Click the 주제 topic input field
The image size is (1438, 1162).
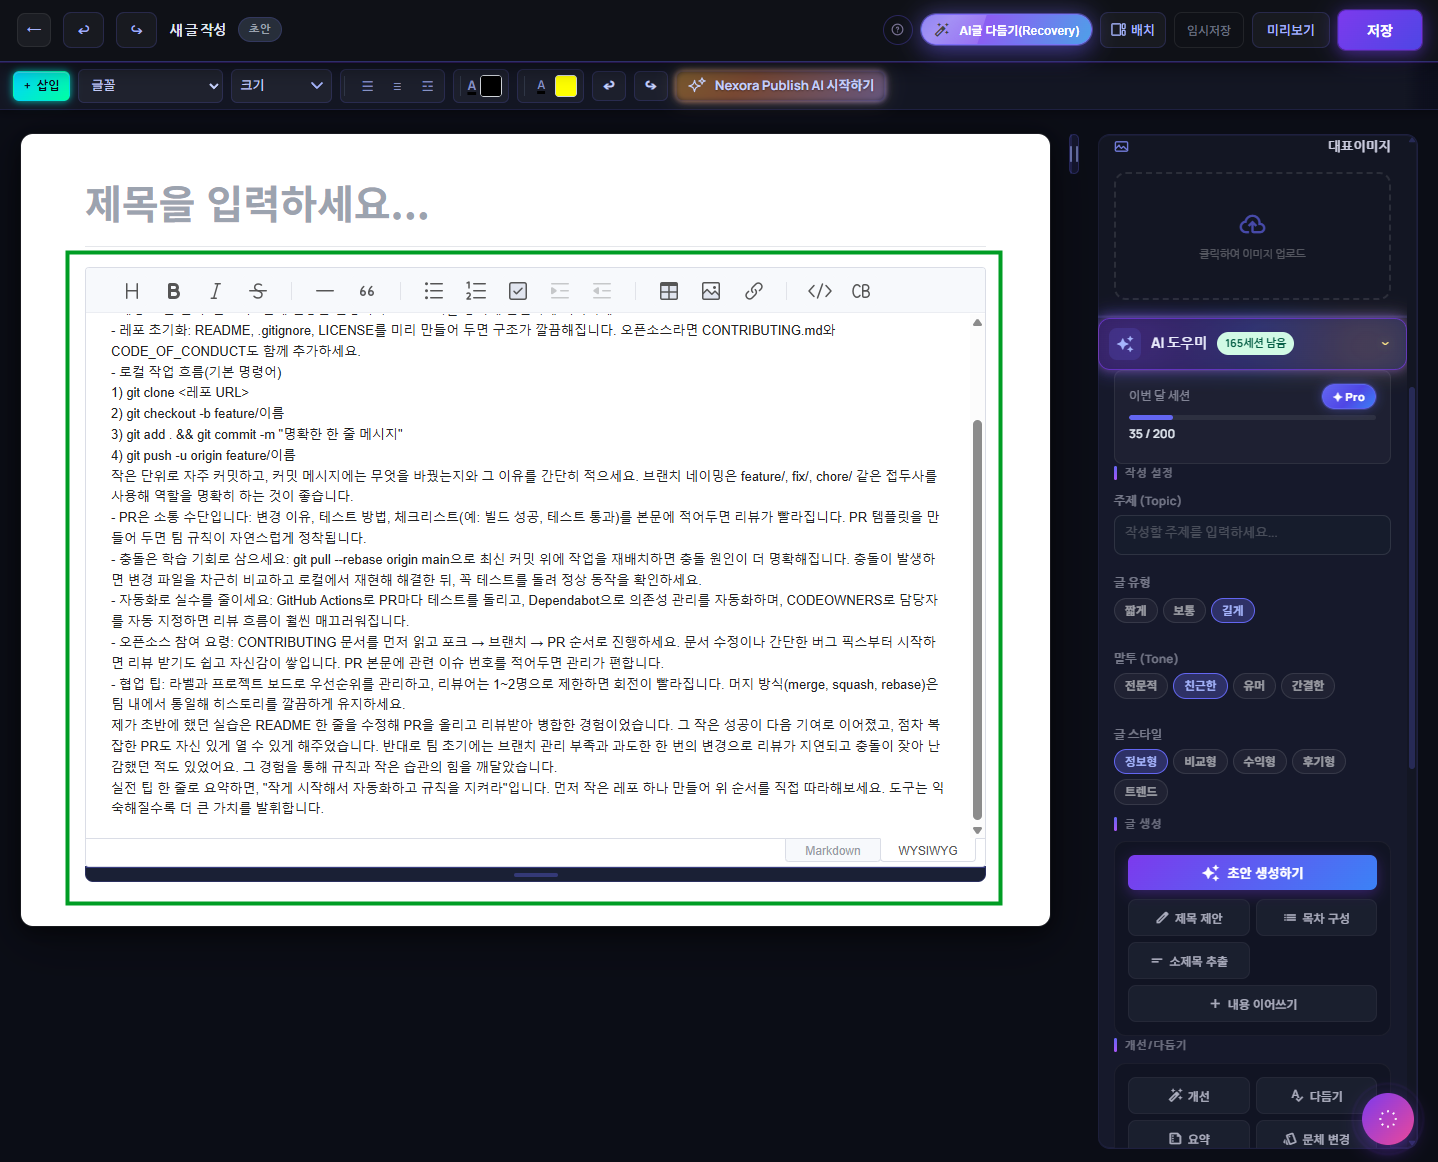pyautogui.click(x=1252, y=533)
